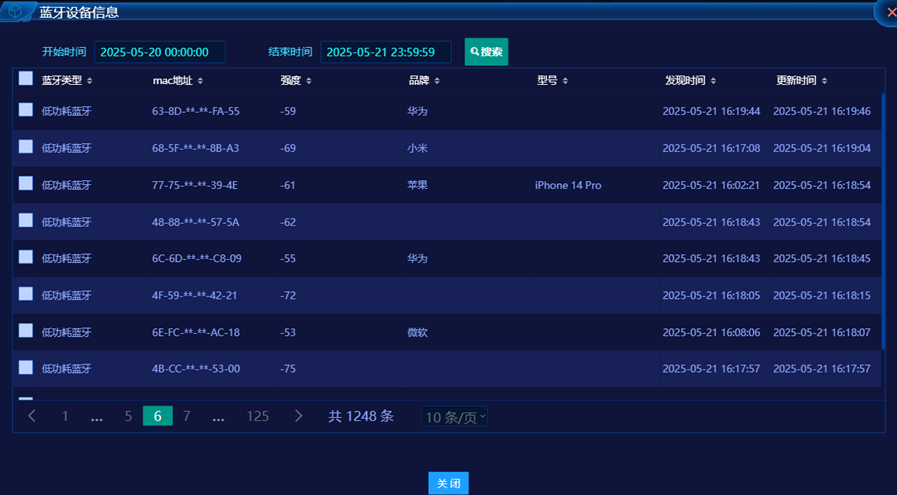897x495 pixels.
Task: Click update time 2025-05-21 16:19:04
Action: 822,148
